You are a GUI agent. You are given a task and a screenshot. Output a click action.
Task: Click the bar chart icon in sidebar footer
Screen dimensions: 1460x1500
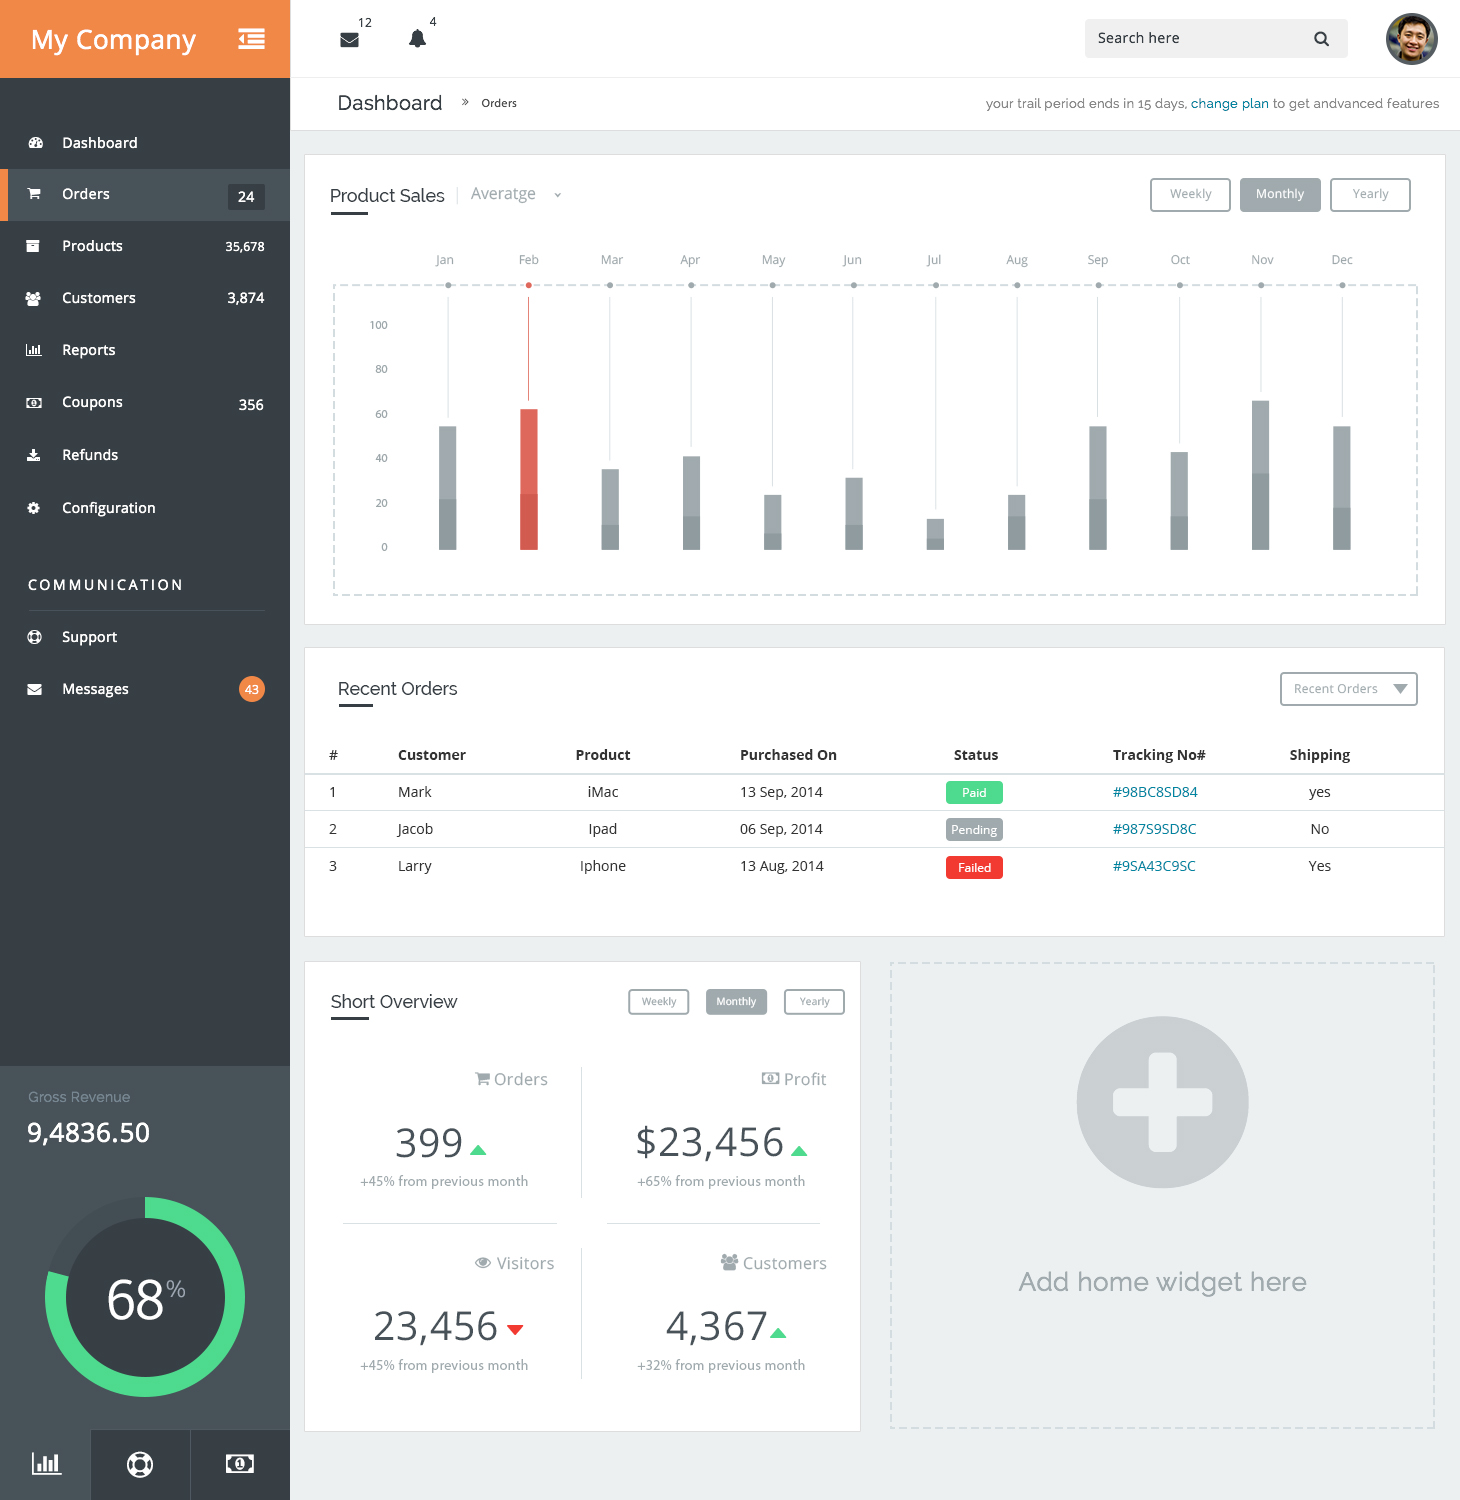(x=46, y=1464)
